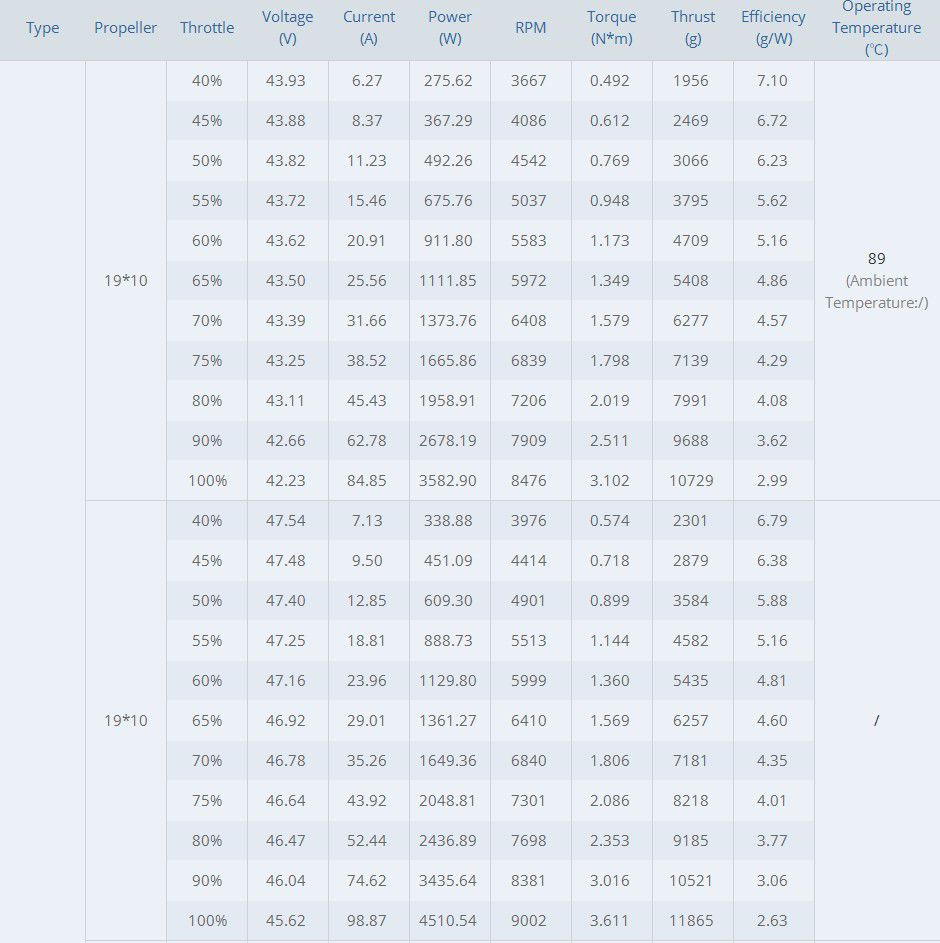Select the Voltage (V) column header
This screenshot has height=943, width=940.
(x=287, y=28)
